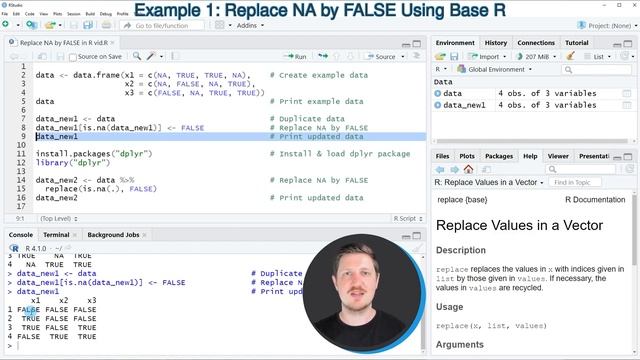Screen dimensions: 640x360
Task: Switch to the Terminal tab
Action: coord(56,235)
